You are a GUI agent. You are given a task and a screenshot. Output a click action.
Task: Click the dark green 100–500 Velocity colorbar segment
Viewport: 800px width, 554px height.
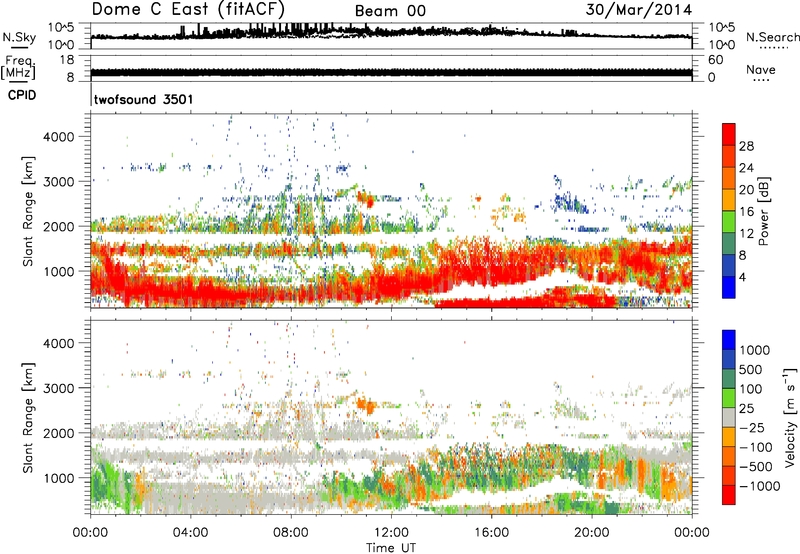pos(729,379)
